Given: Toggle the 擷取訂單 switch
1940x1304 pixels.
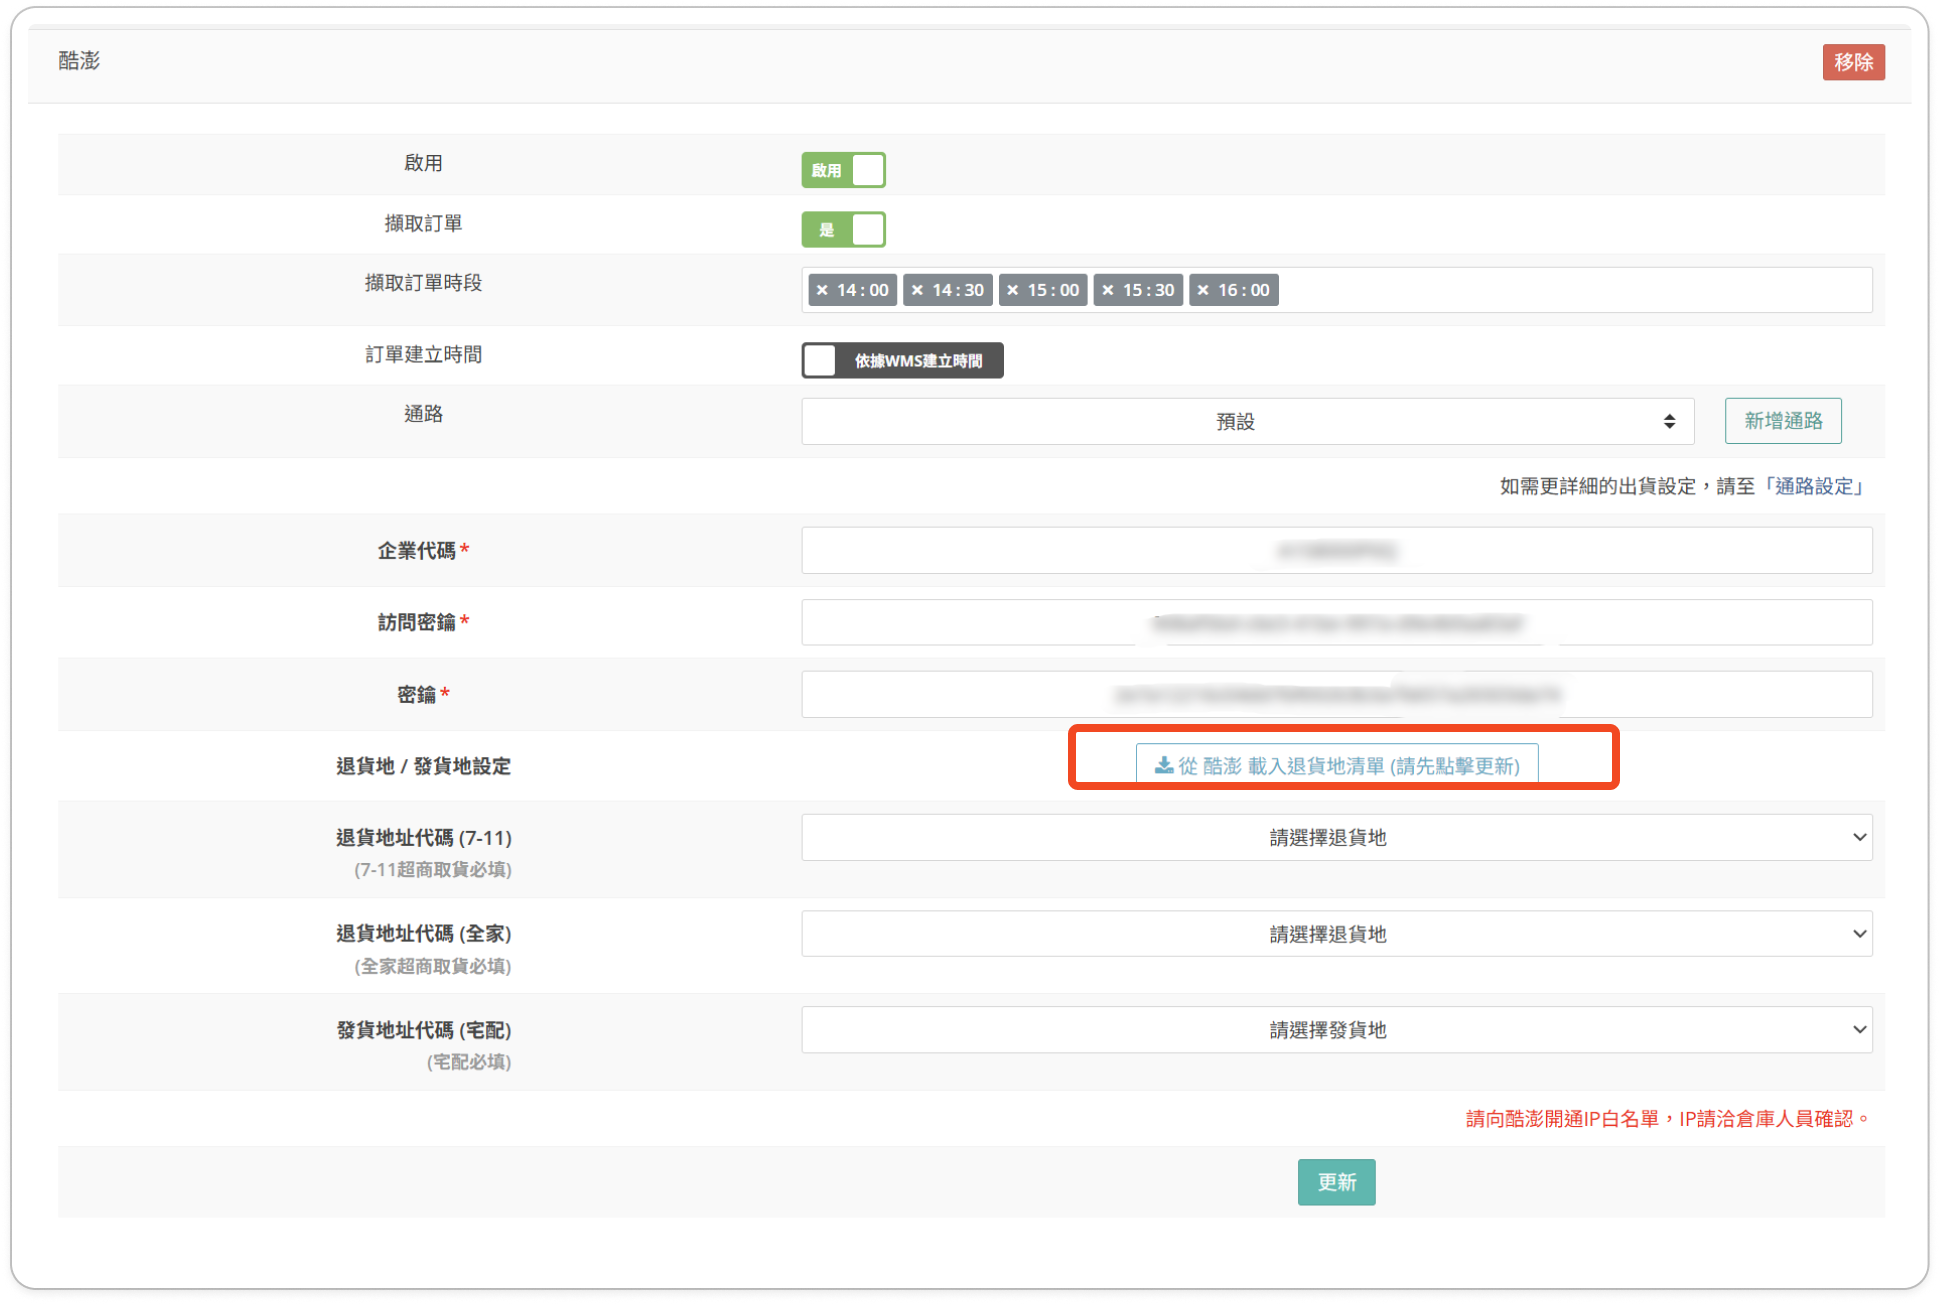Looking at the screenshot, I should (x=843, y=230).
